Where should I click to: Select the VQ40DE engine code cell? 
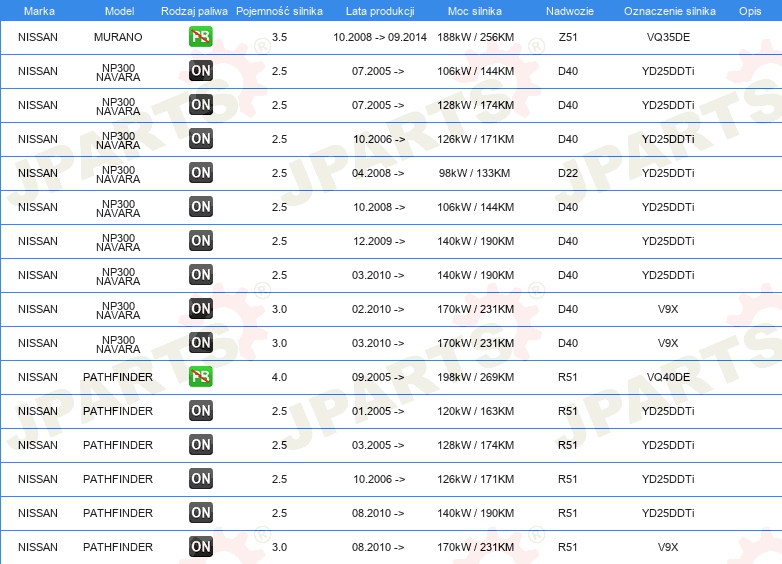click(668, 377)
